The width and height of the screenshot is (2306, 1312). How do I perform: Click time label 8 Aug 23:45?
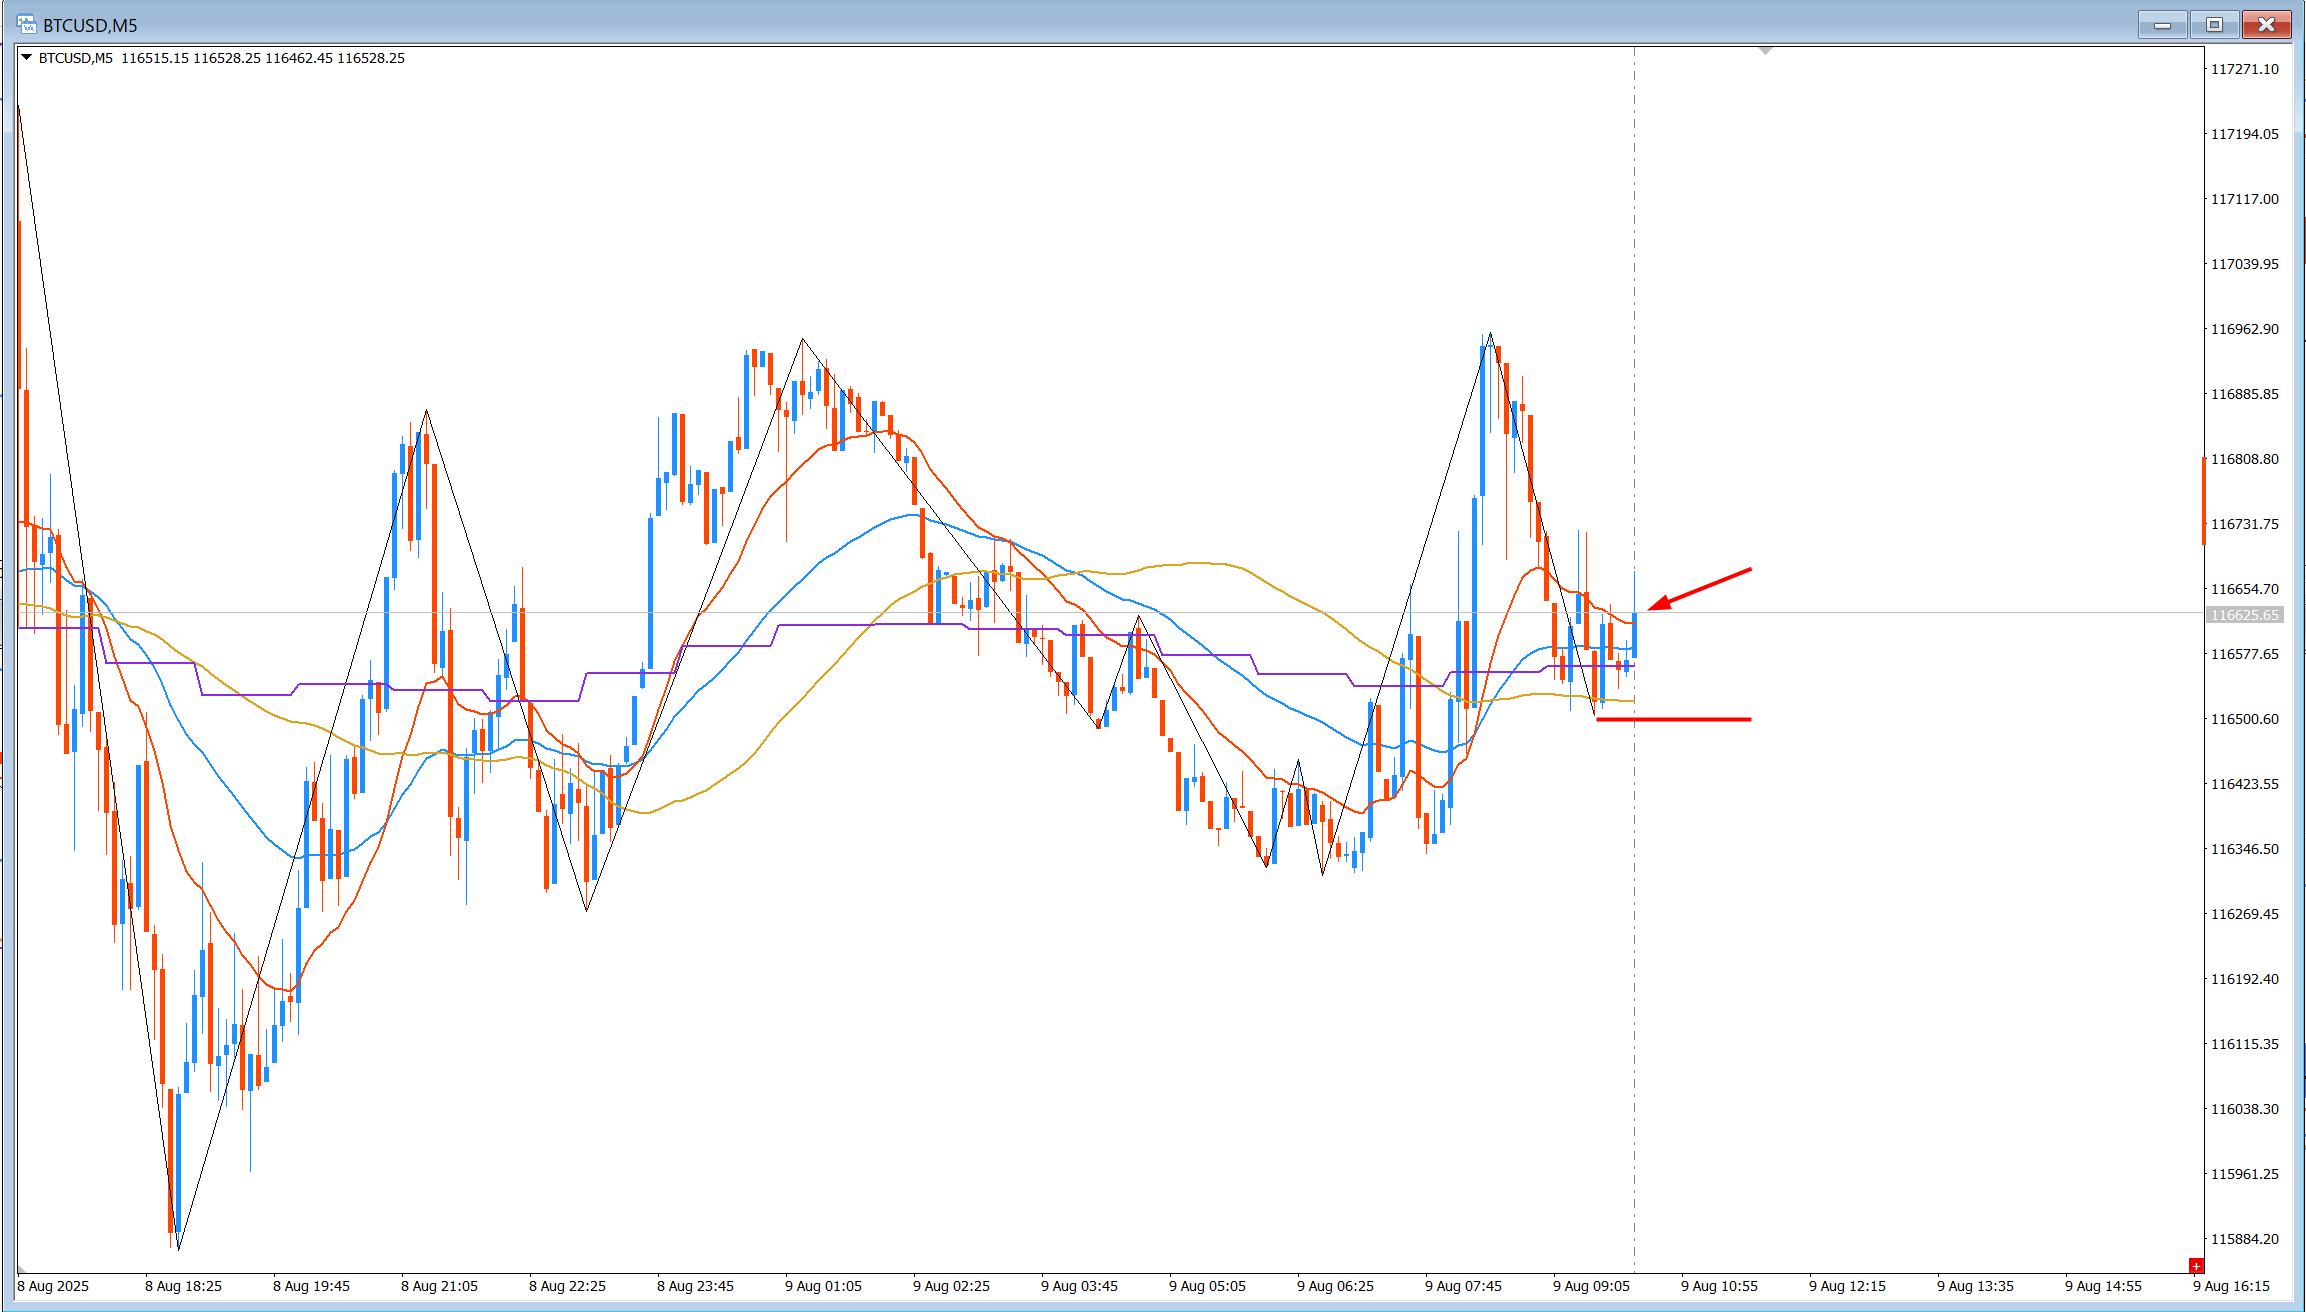click(x=695, y=1286)
